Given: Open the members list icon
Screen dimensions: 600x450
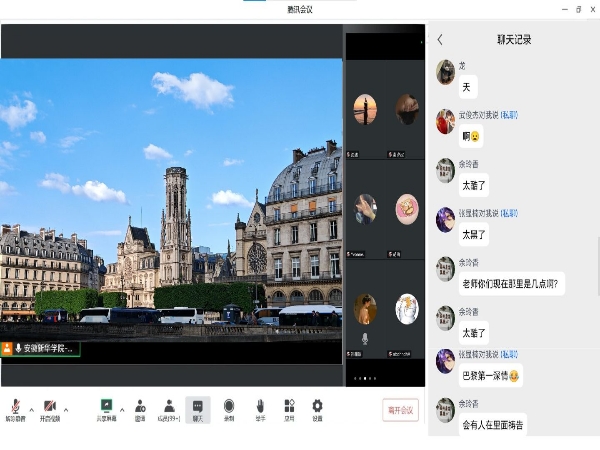Looking at the screenshot, I should 169,406.
